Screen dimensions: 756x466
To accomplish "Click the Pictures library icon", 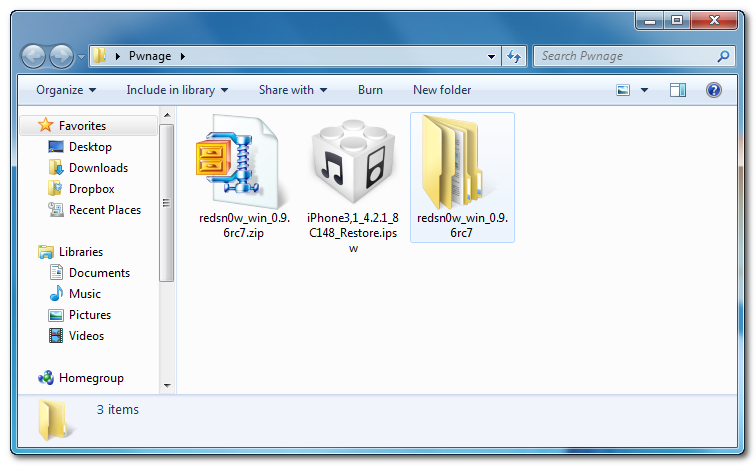I will pyautogui.click(x=56, y=315).
